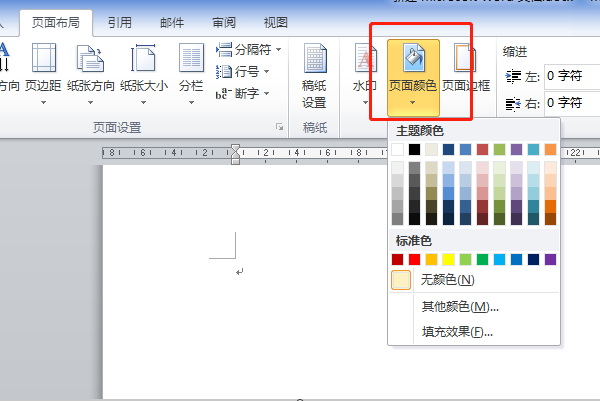Viewport: 600px width, 401px height.
Task: Select standard dark red swatch
Action: pos(398,259)
